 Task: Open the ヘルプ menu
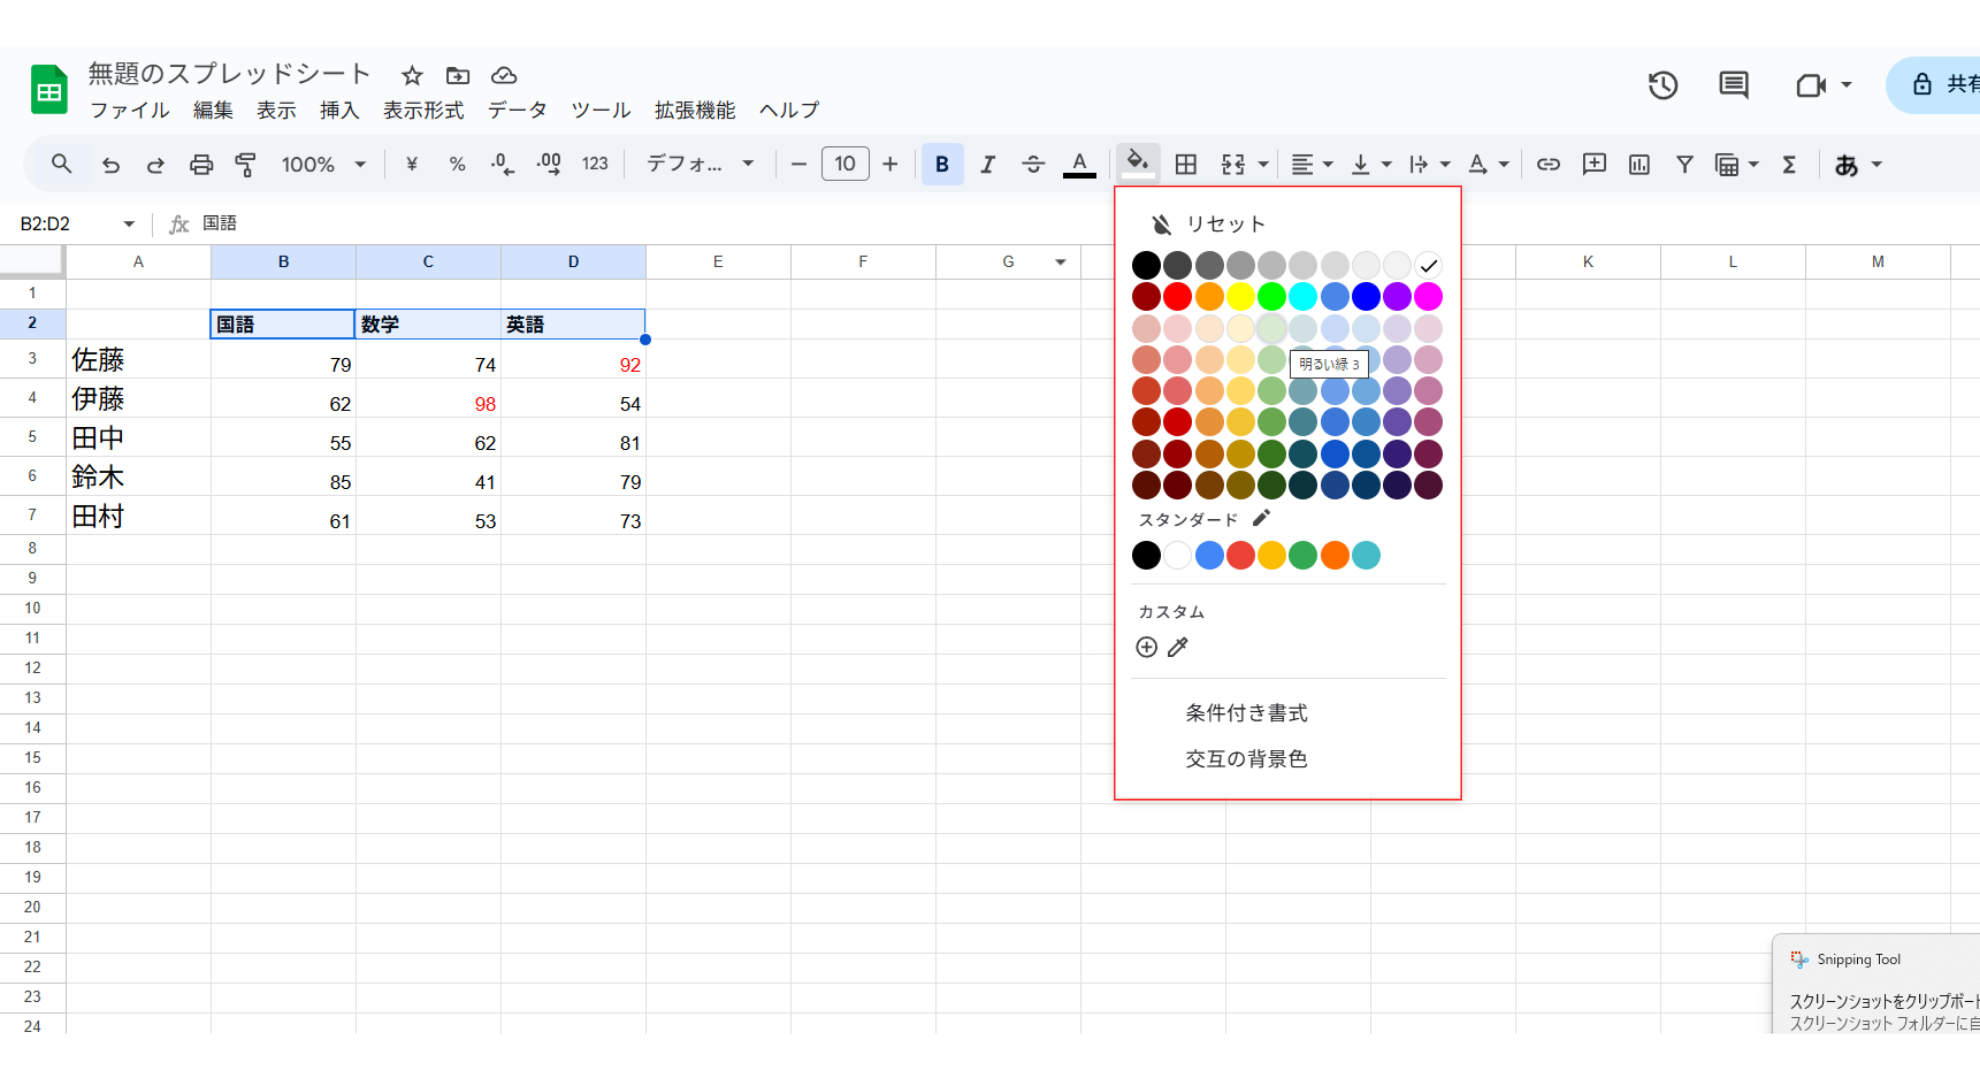pyautogui.click(x=789, y=110)
